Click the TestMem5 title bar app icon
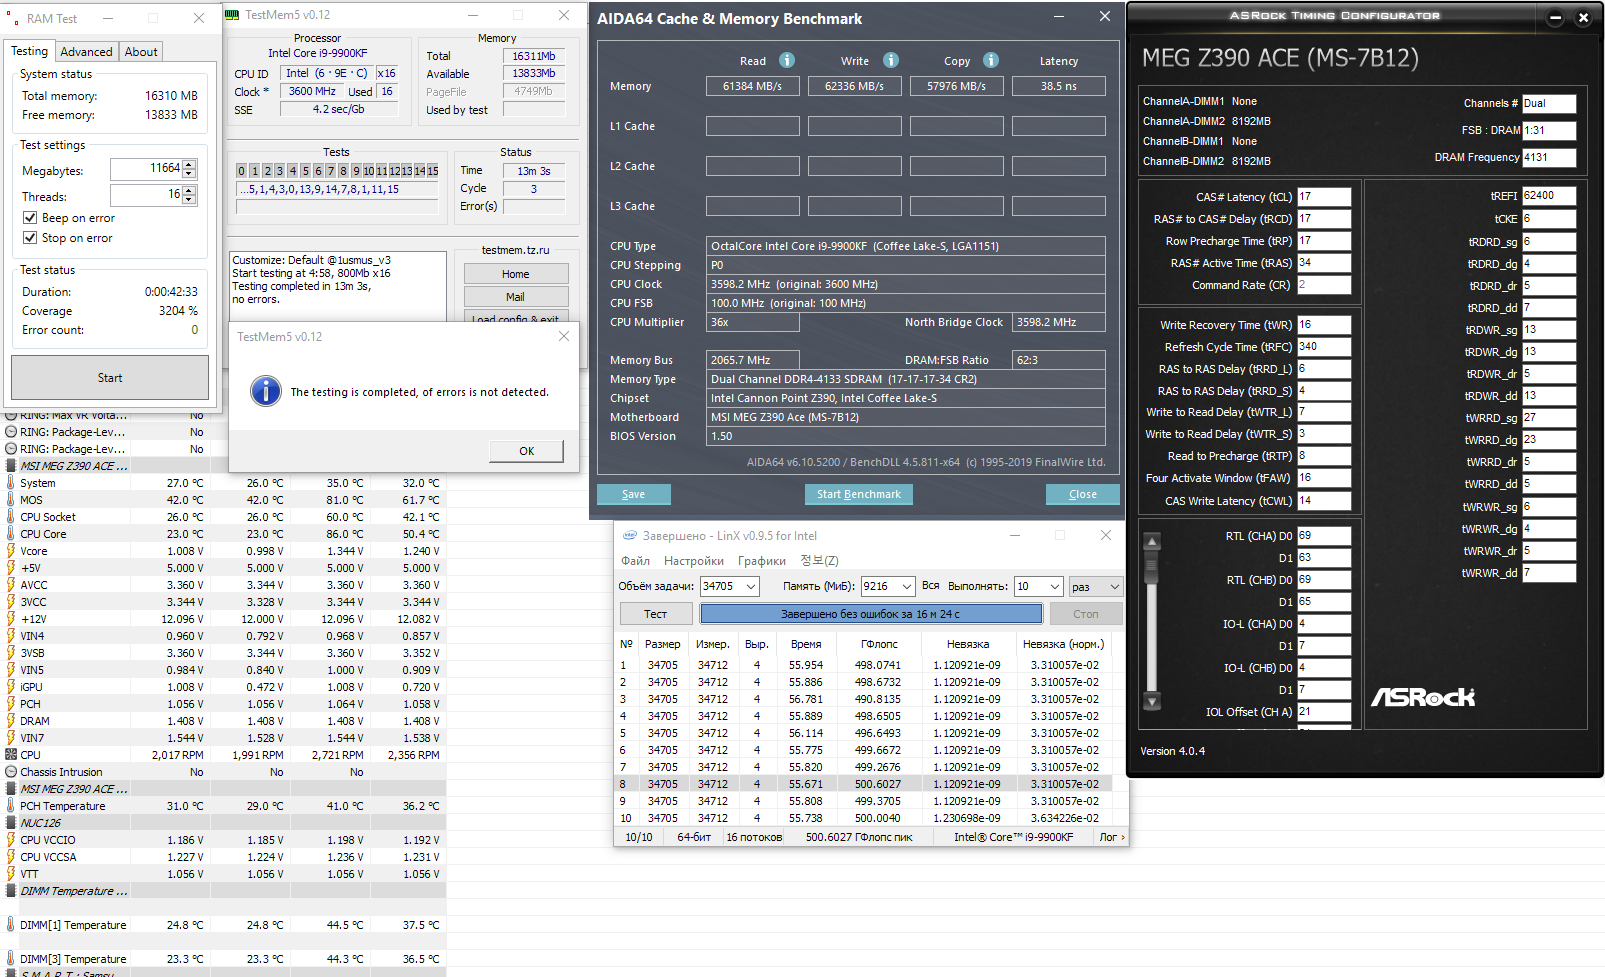The width and height of the screenshot is (1605, 977). [232, 15]
